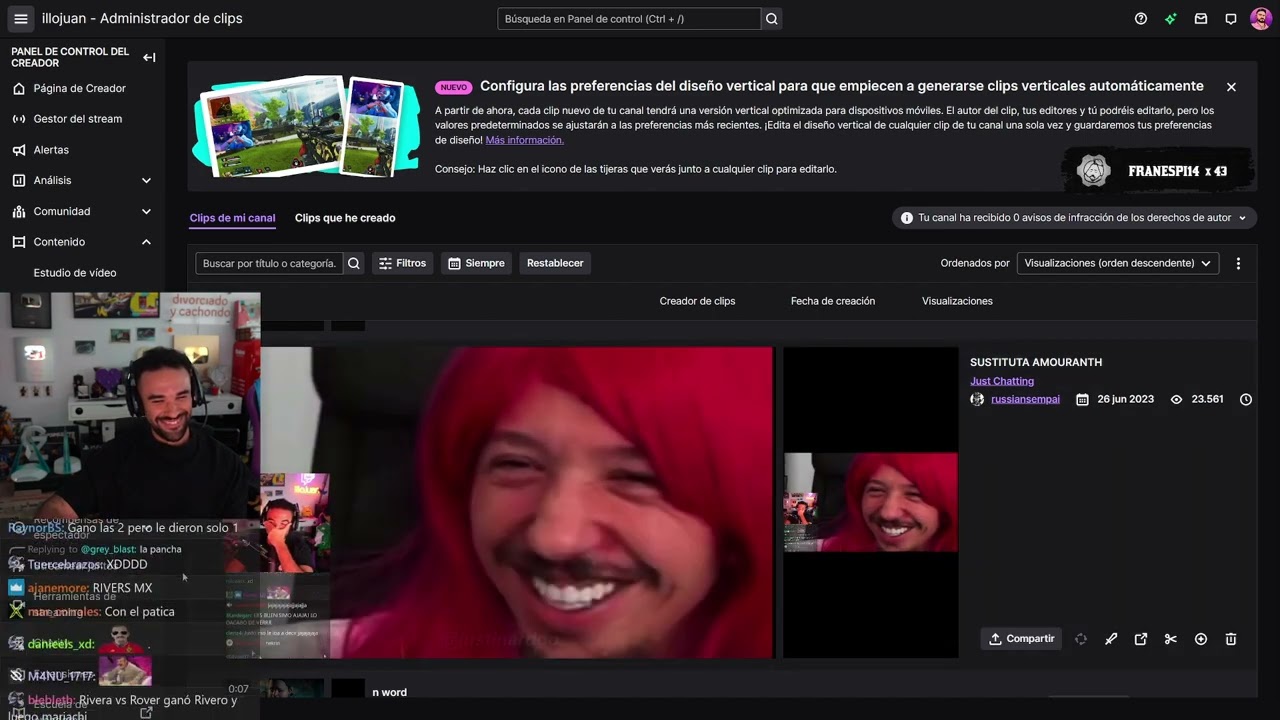Sort by Creador de clips column
Image resolution: width=1280 pixels, height=720 pixels.
point(697,301)
